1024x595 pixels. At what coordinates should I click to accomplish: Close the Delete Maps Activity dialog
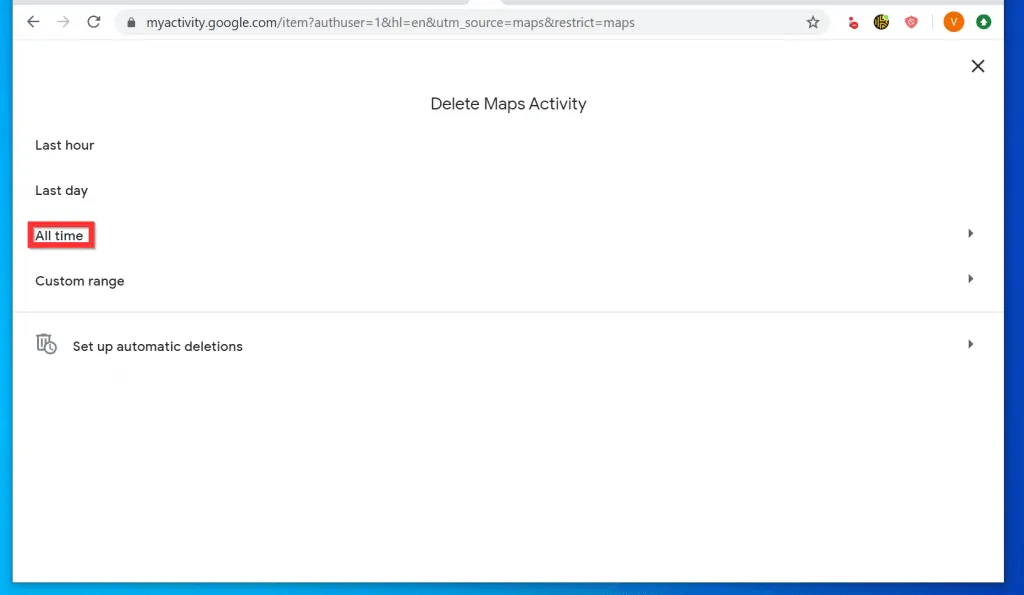[978, 66]
